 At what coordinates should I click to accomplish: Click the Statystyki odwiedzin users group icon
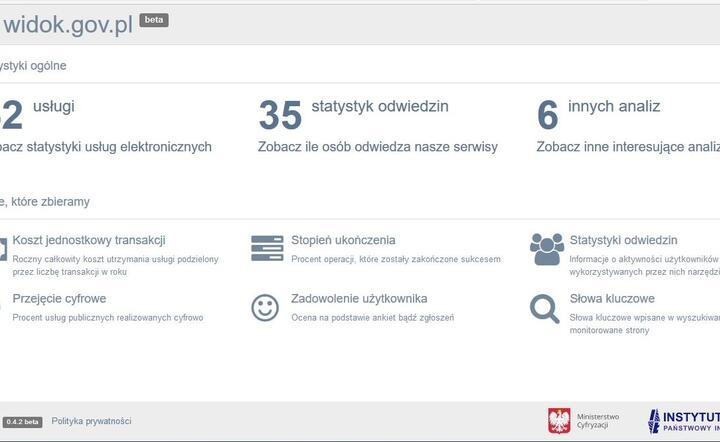pos(547,249)
